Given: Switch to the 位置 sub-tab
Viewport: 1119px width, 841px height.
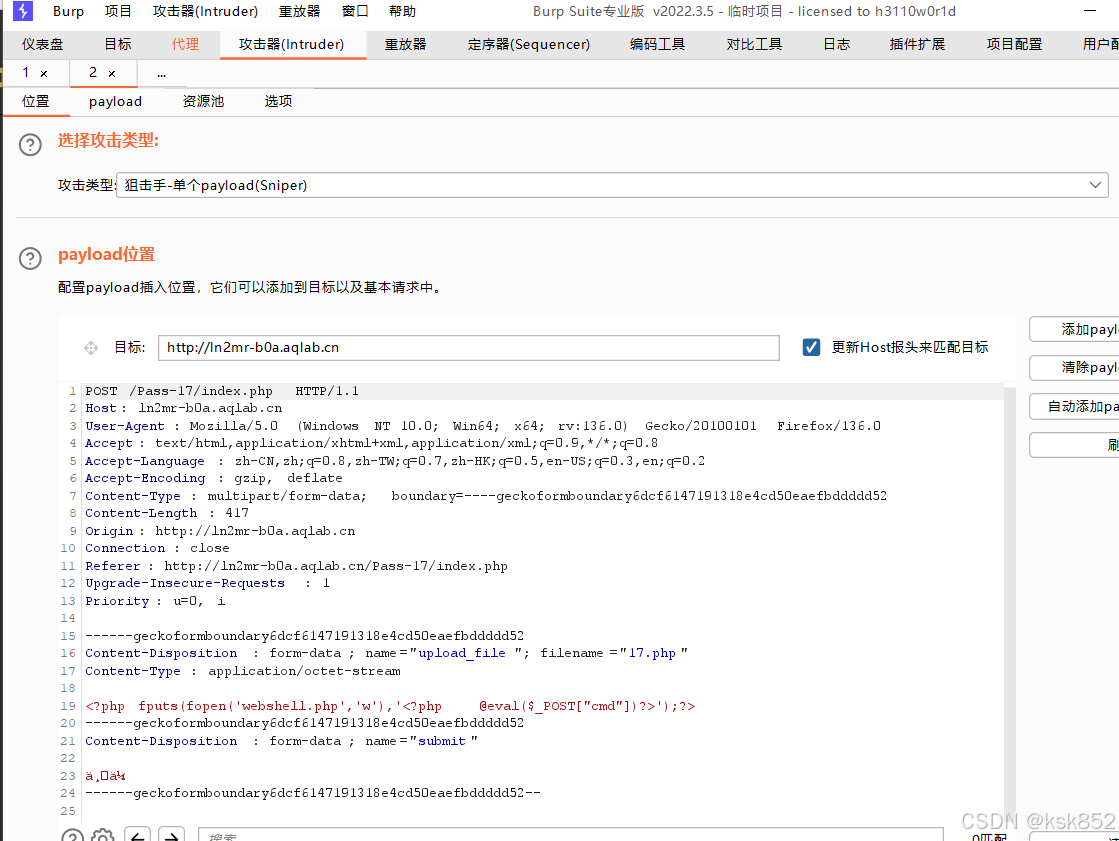Looking at the screenshot, I should point(36,101).
